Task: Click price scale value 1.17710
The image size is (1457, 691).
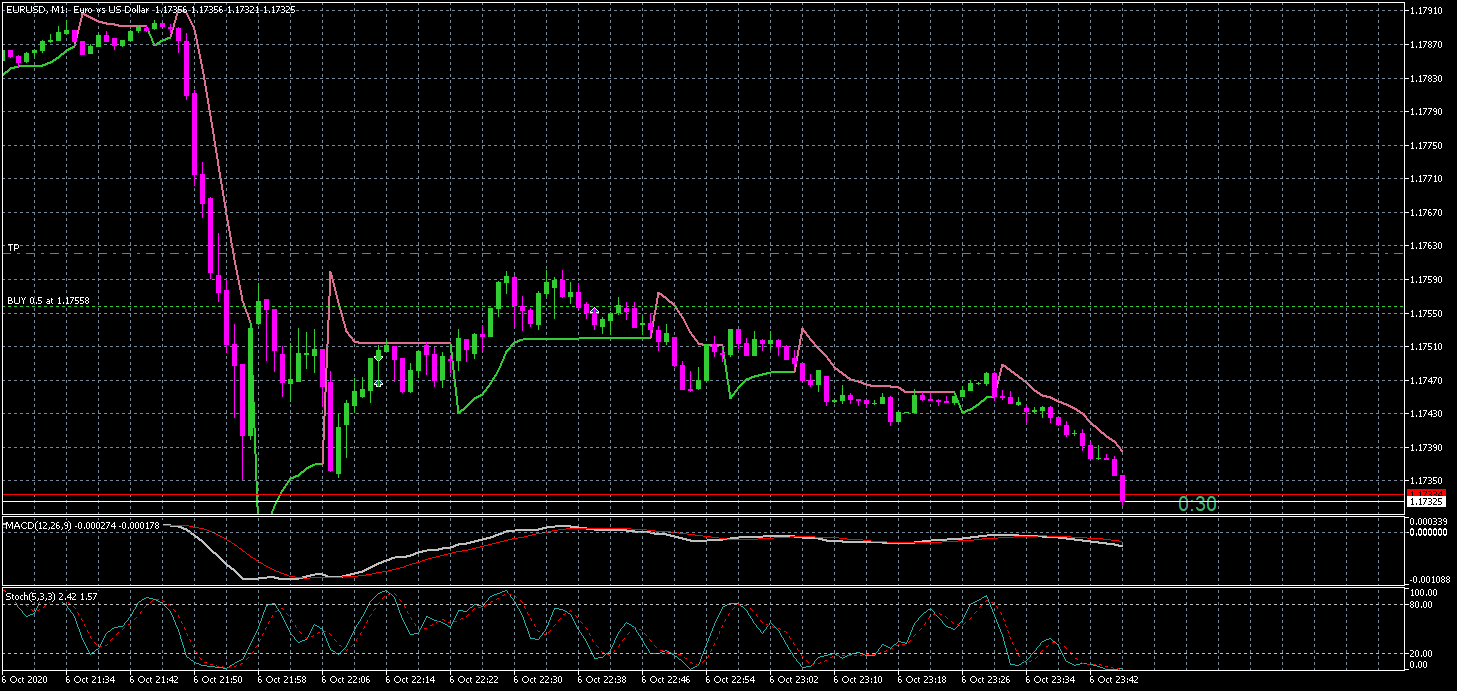Action: tap(1425, 179)
